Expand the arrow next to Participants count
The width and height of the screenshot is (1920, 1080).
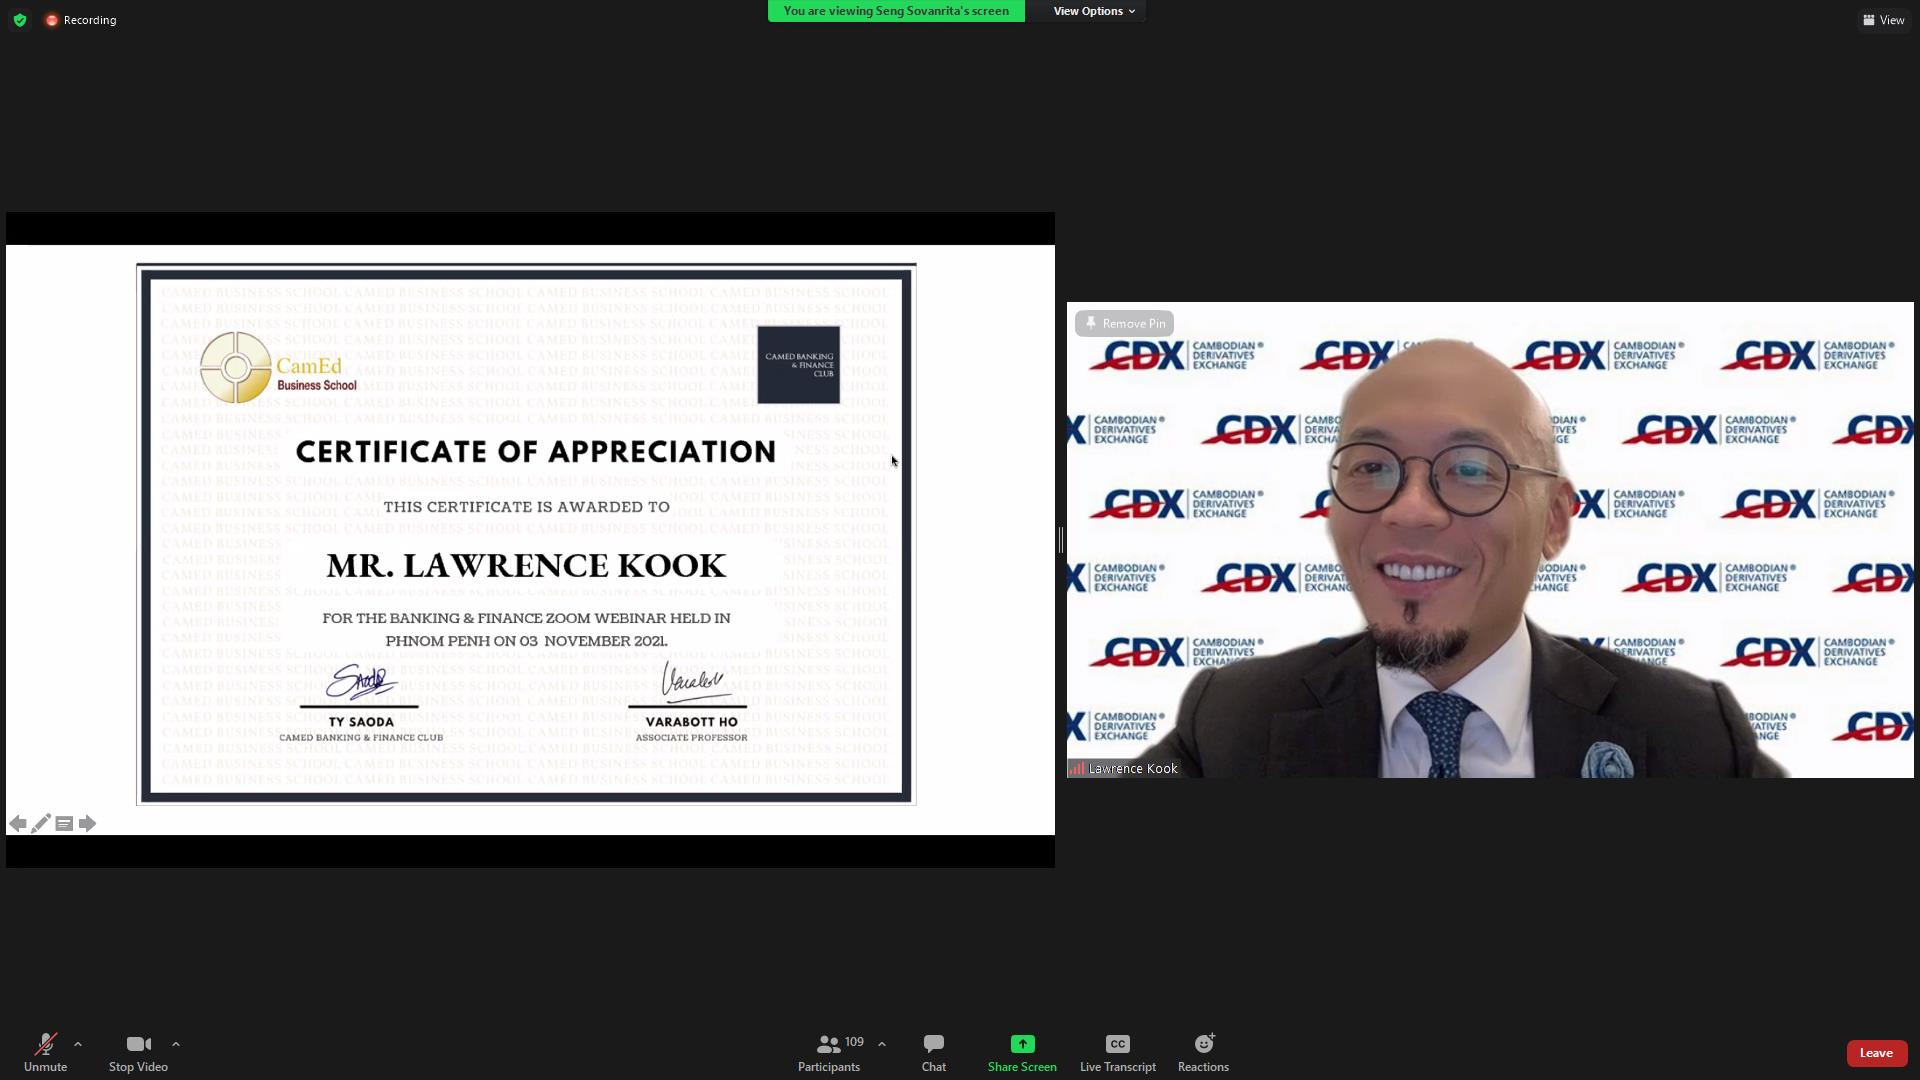tap(882, 1044)
